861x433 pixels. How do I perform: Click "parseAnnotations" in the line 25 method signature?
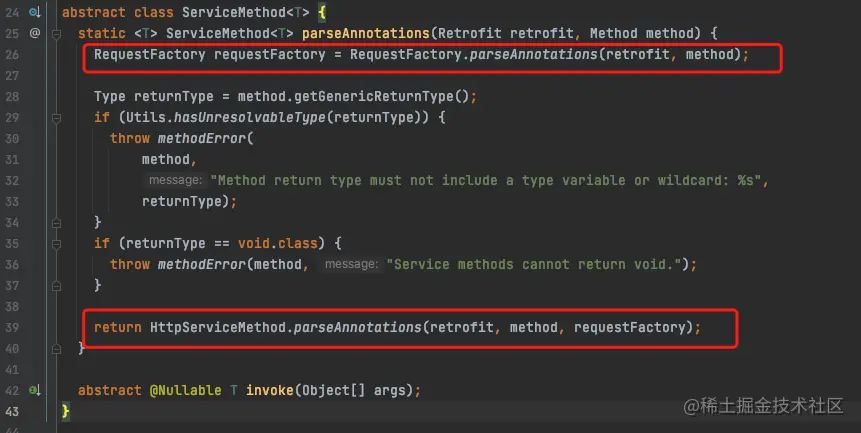coord(366,33)
